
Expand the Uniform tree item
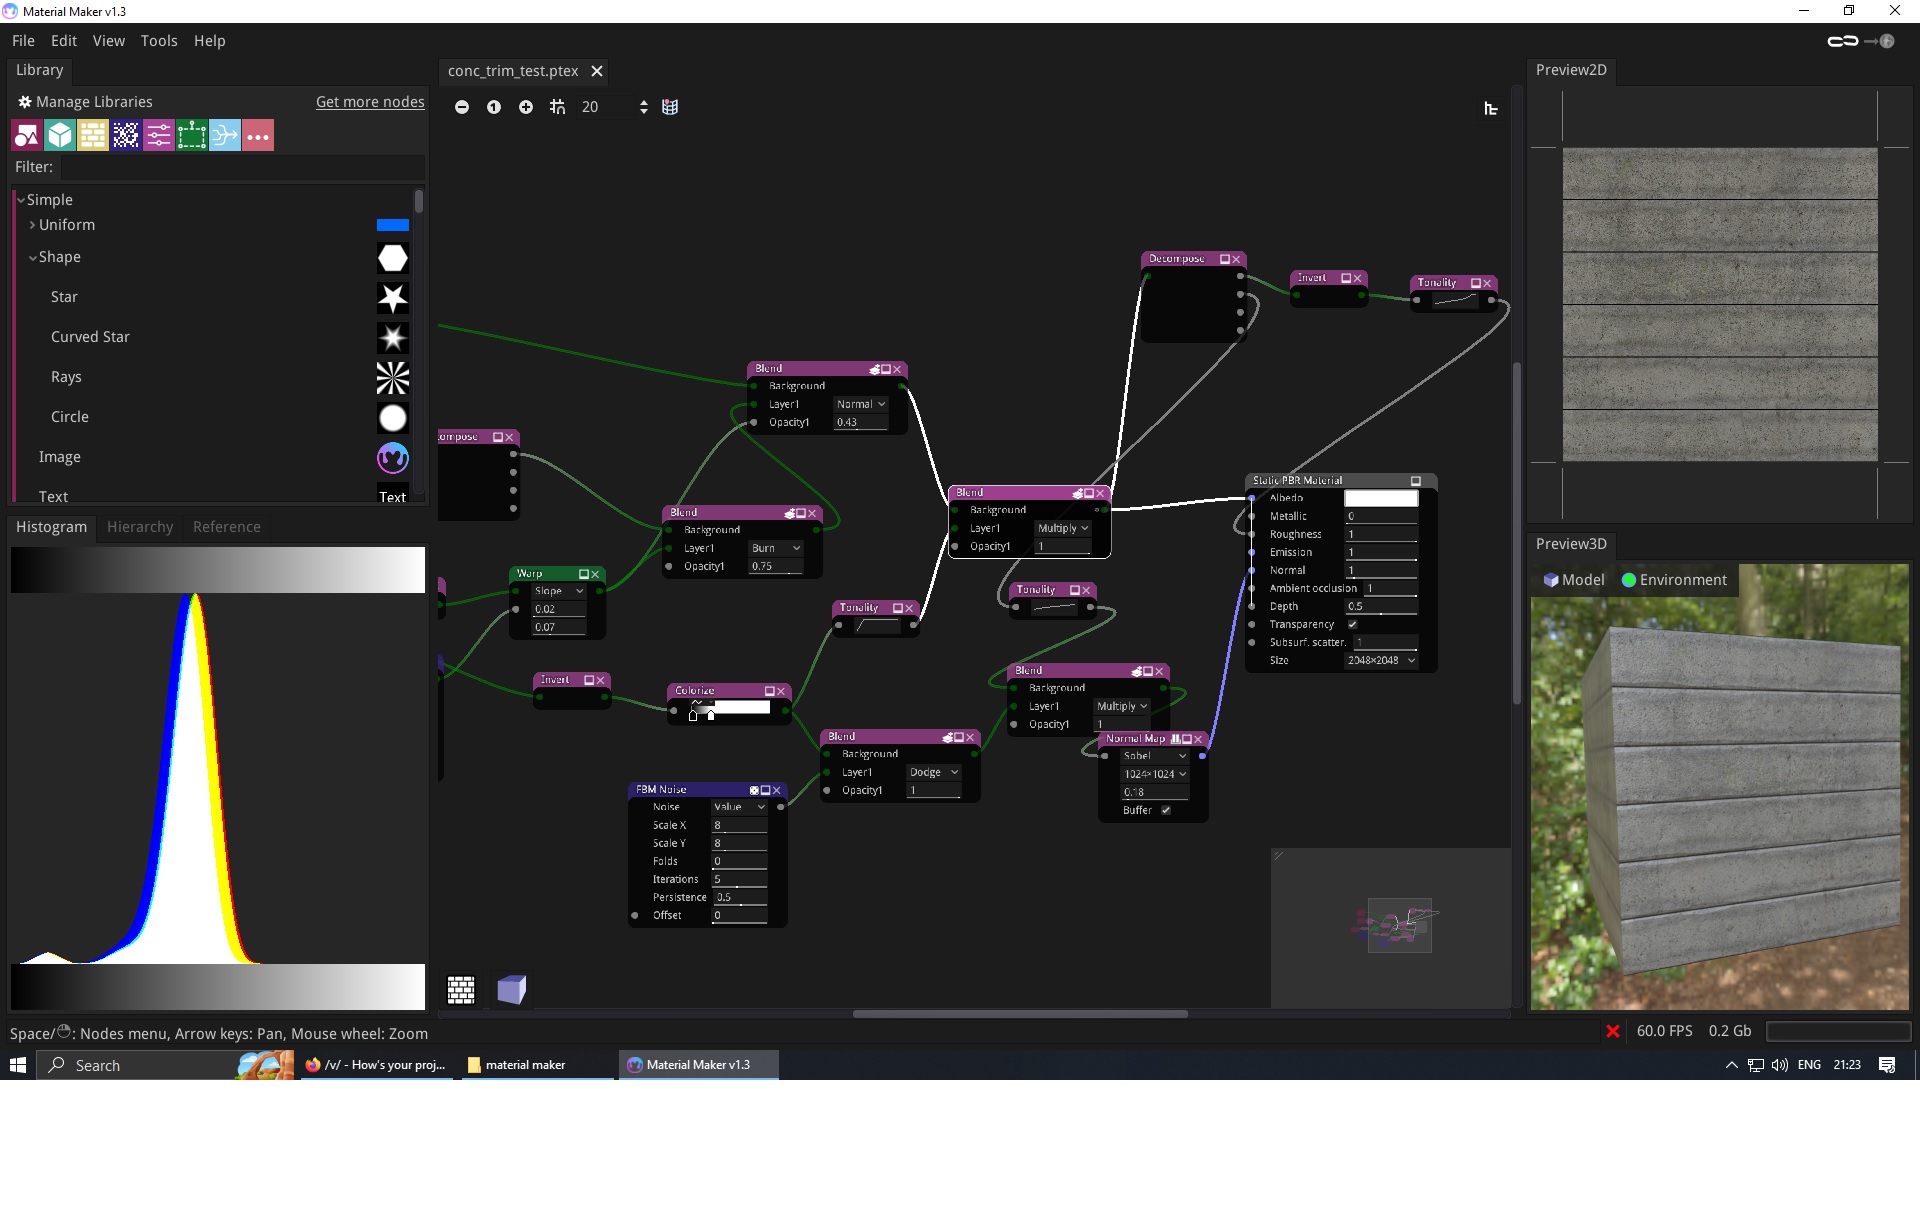(x=33, y=225)
